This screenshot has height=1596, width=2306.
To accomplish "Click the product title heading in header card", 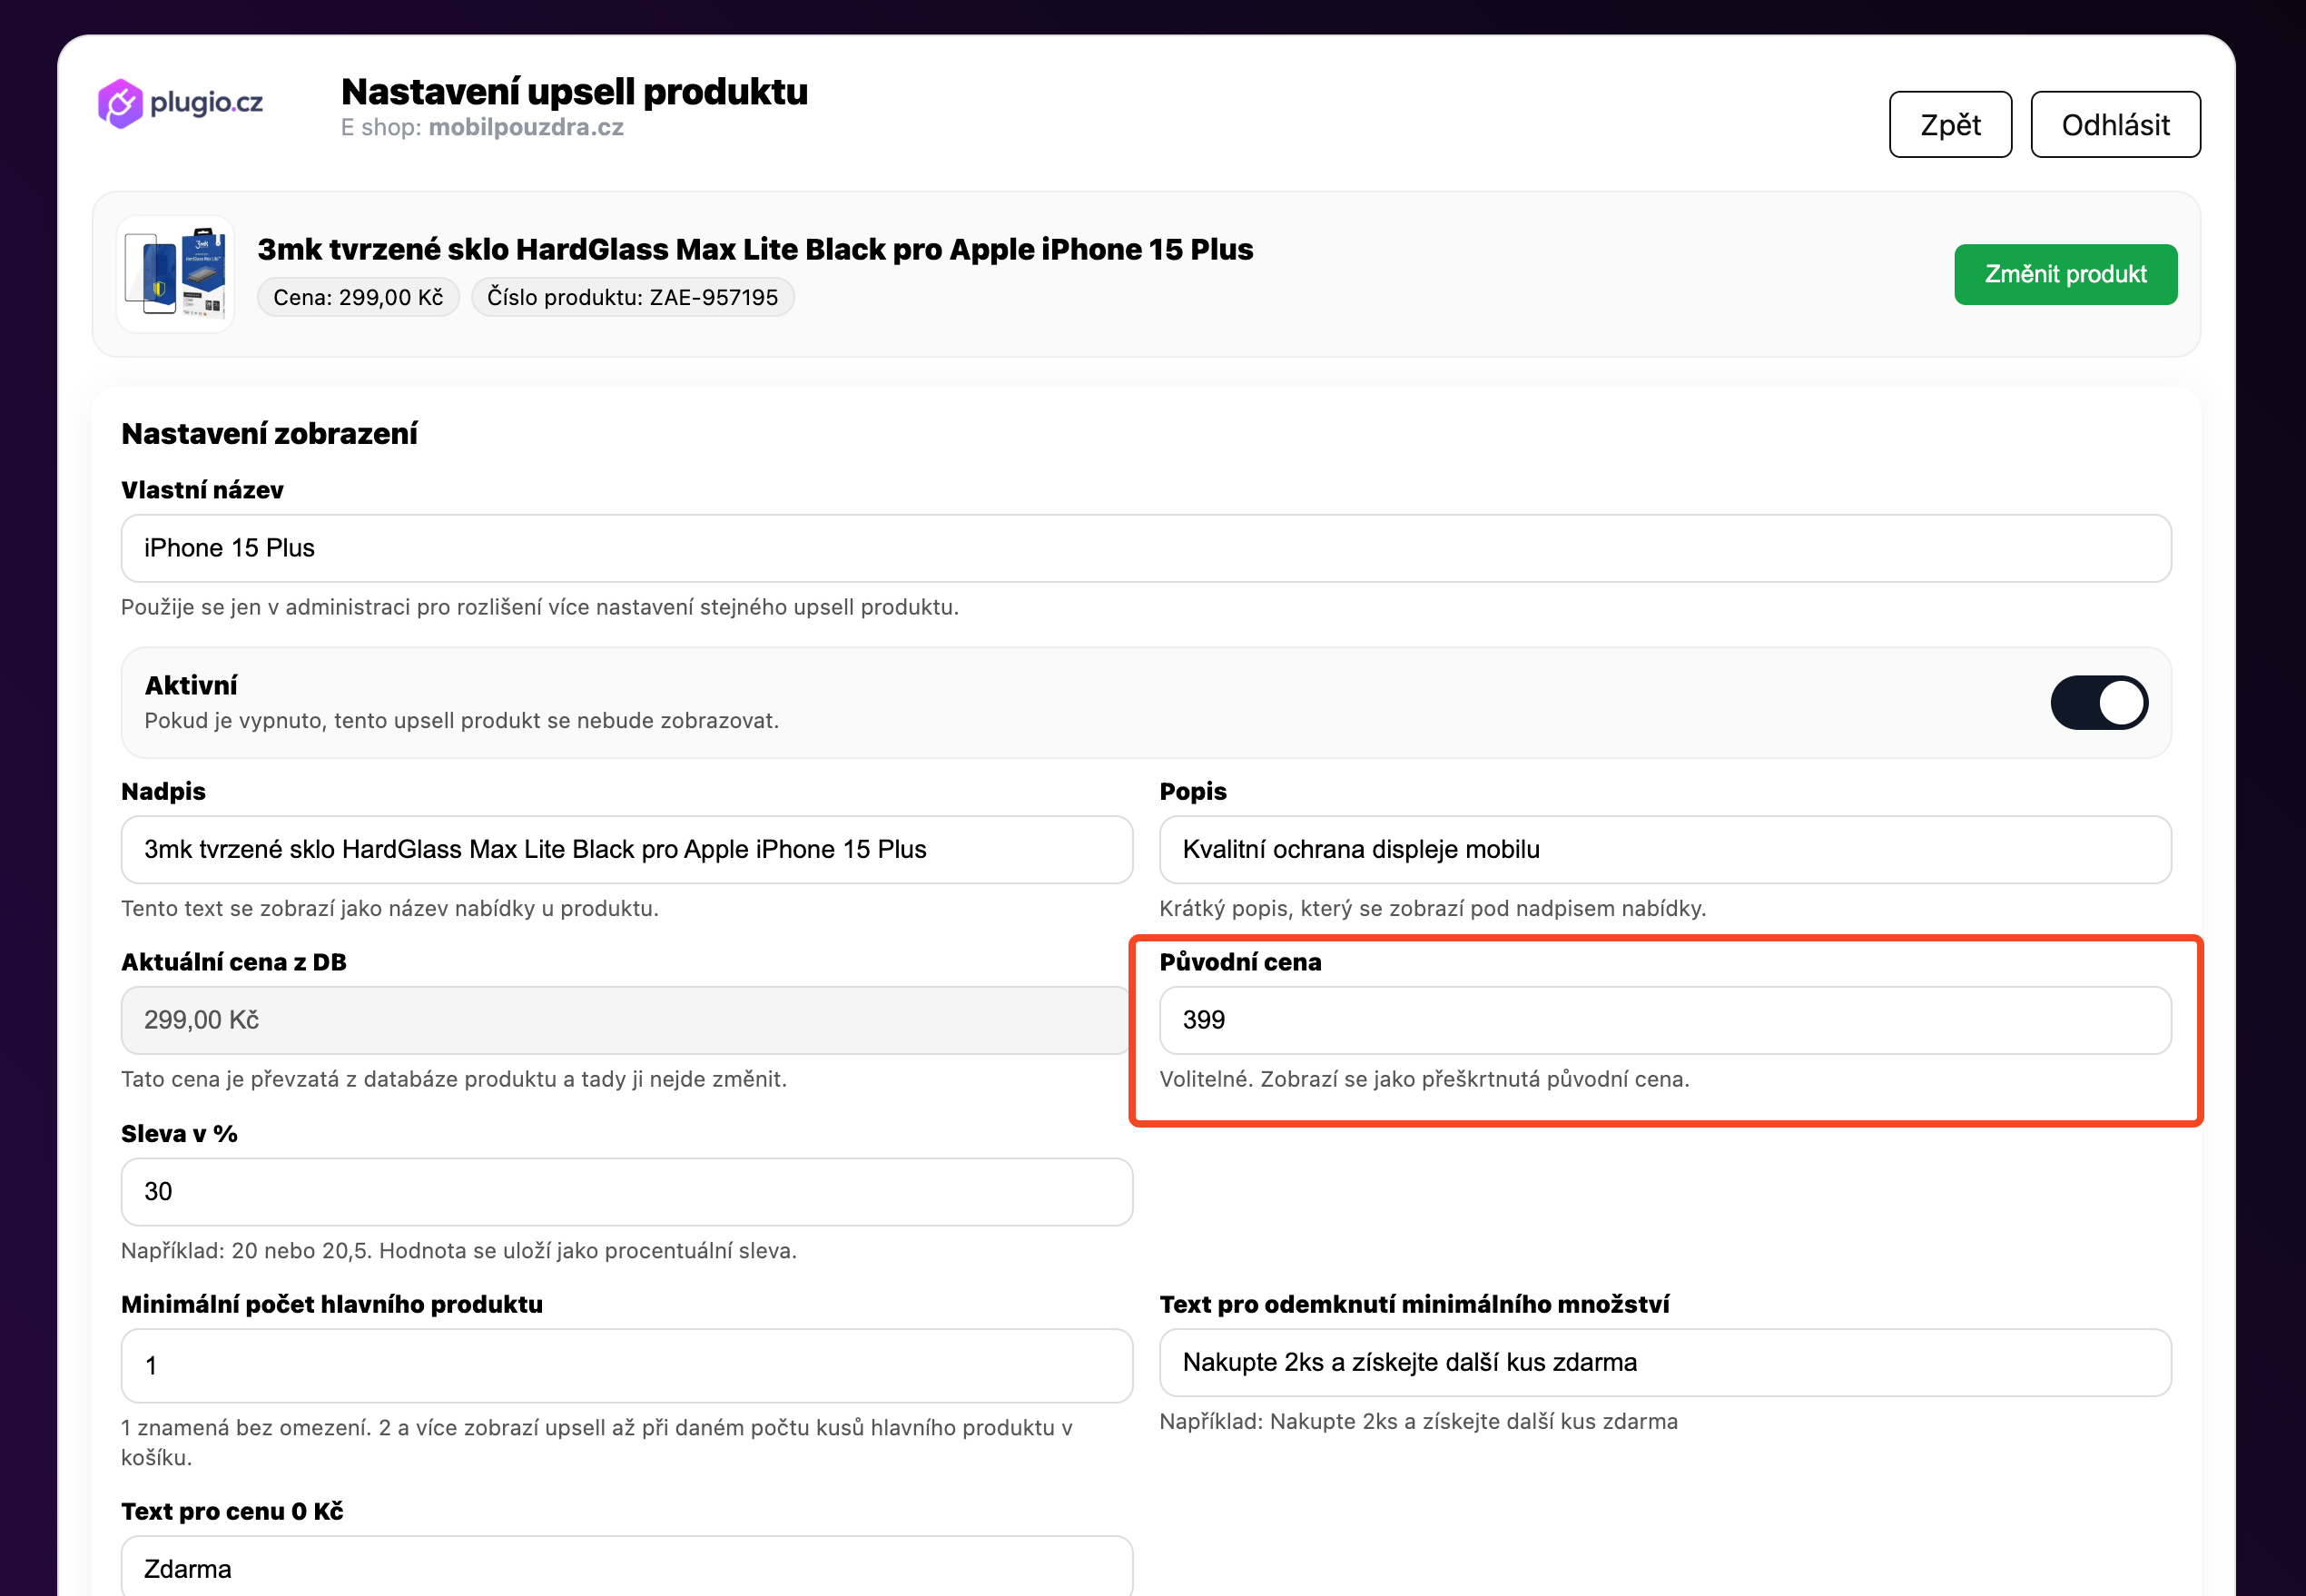I will tap(755, 249).
